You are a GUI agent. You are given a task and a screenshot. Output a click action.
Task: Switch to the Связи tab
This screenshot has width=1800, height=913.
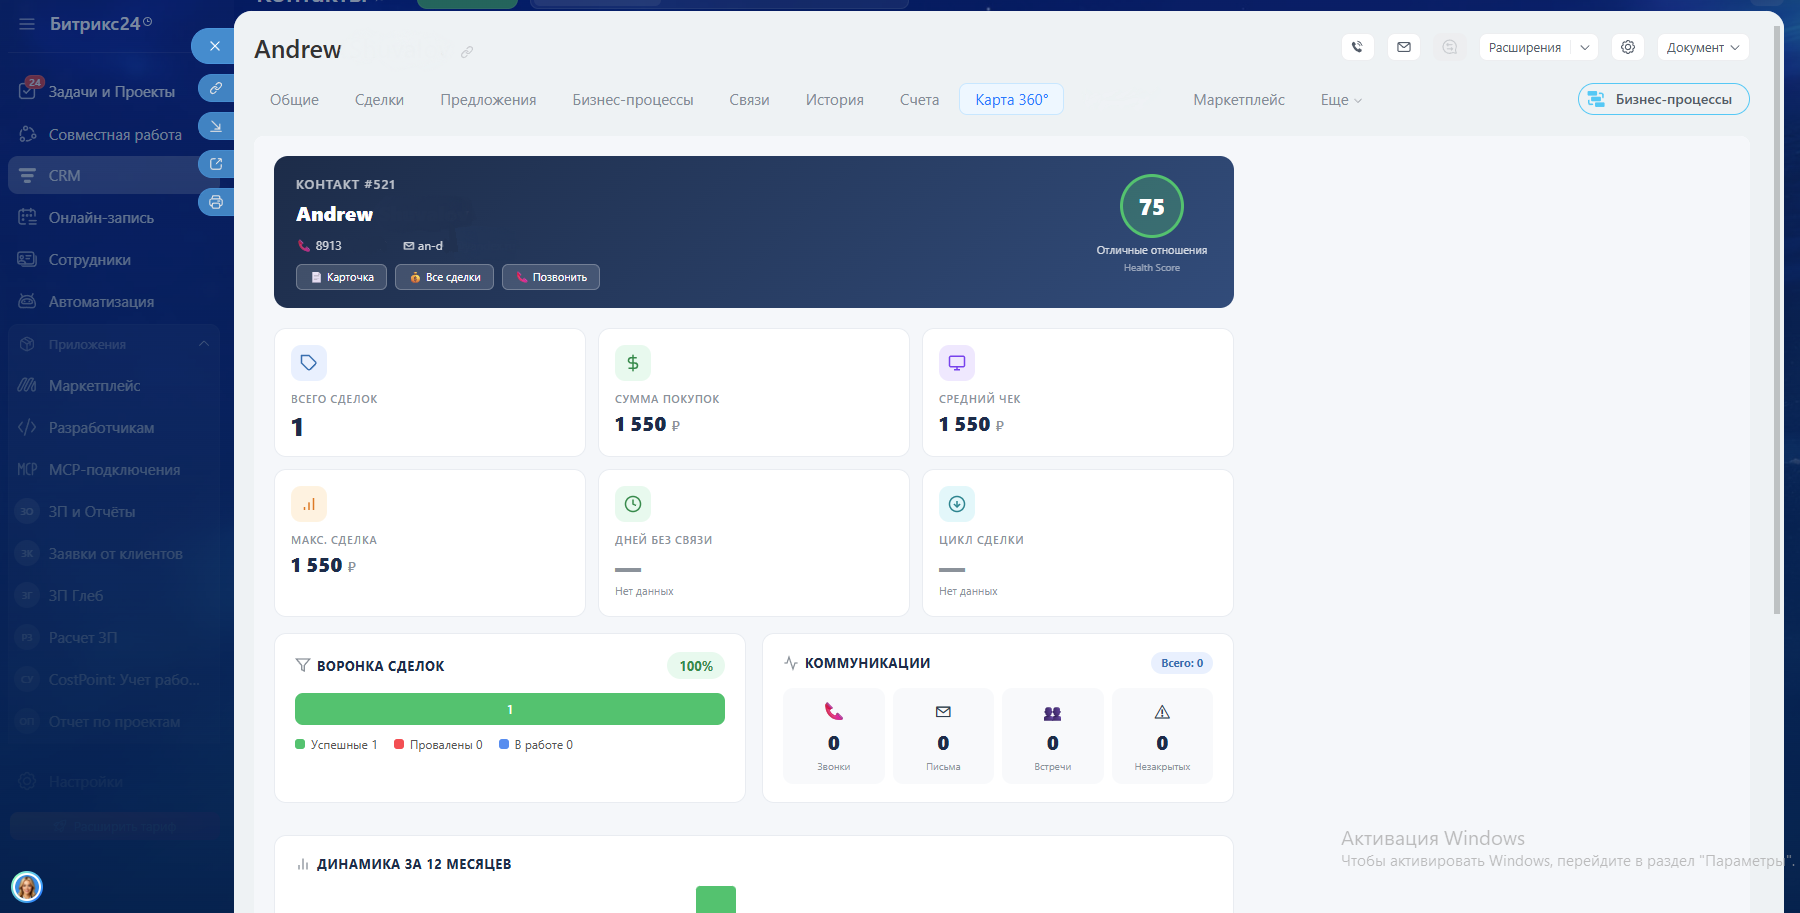(749, 100)
